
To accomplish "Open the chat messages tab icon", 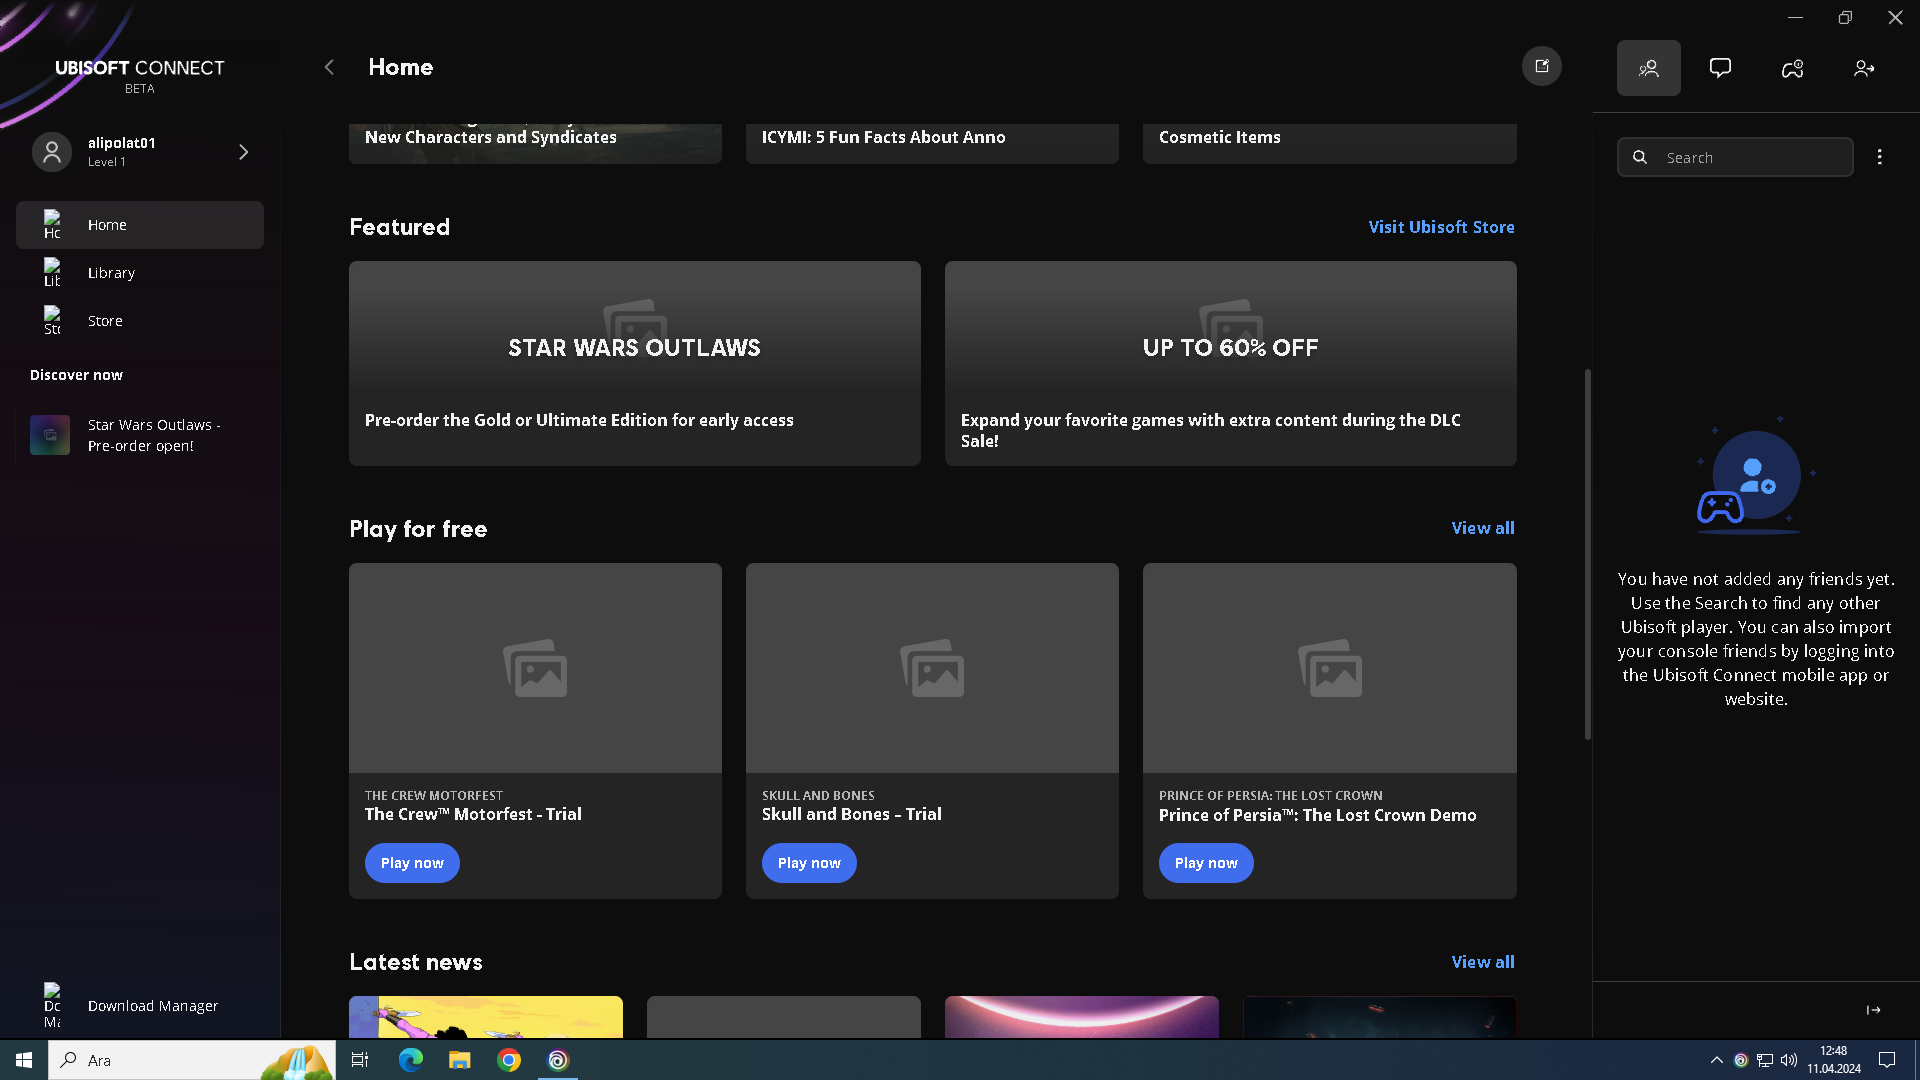I will tap(1720, 68).
